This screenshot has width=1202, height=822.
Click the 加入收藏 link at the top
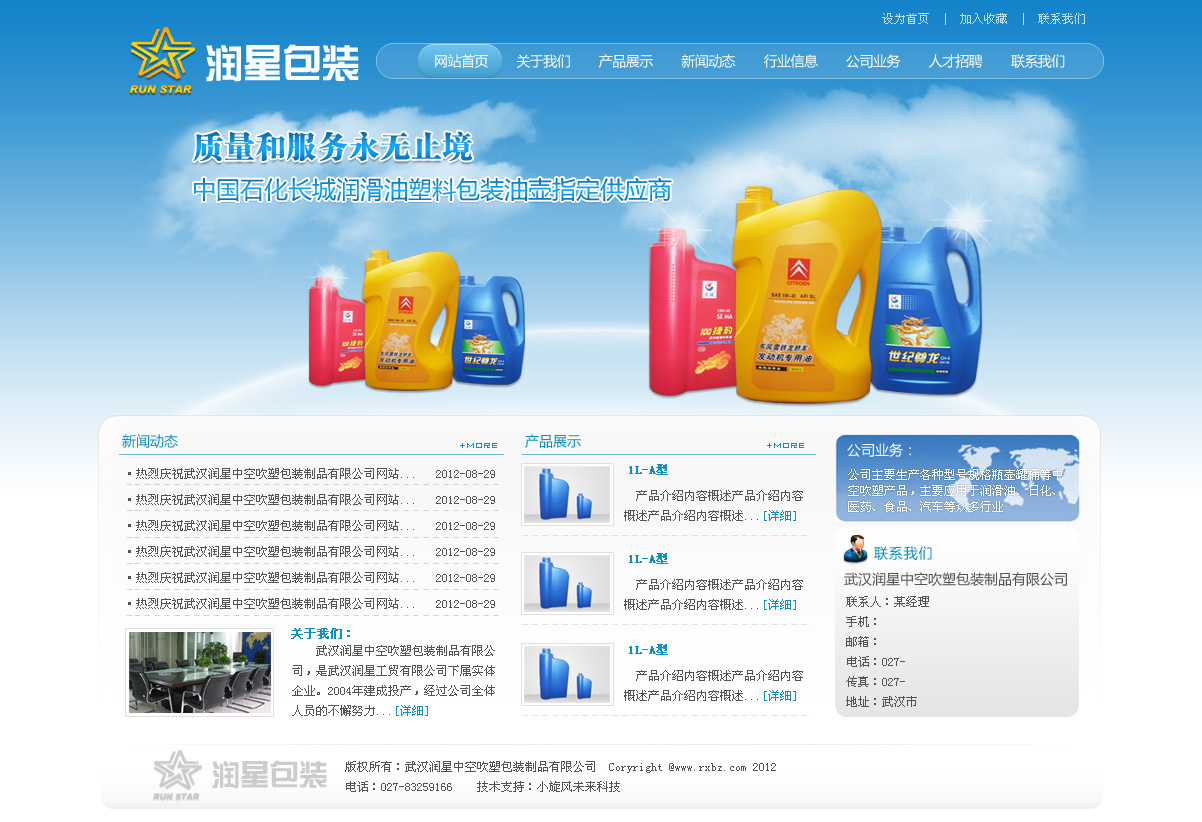click(x=984, y=18)
